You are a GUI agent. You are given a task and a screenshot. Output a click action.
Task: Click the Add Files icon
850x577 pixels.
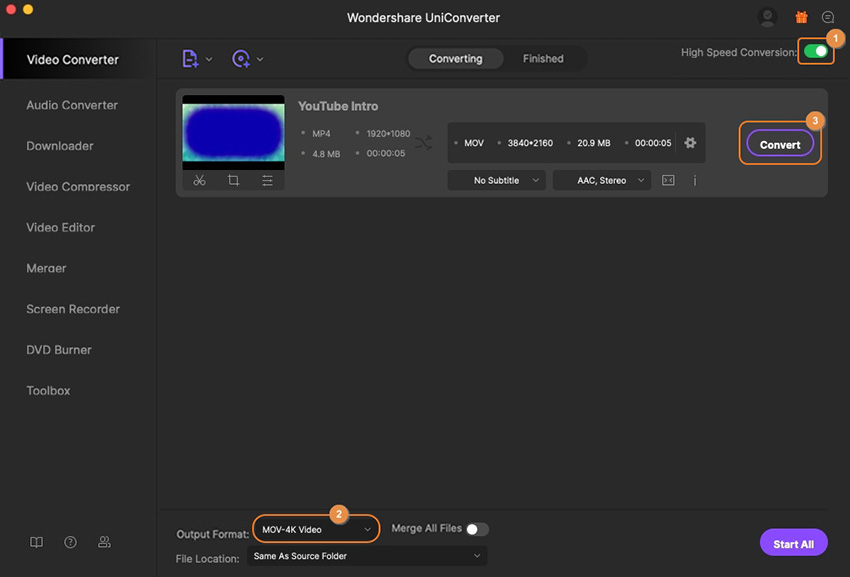pyautogui.click(x=190, y=59)
